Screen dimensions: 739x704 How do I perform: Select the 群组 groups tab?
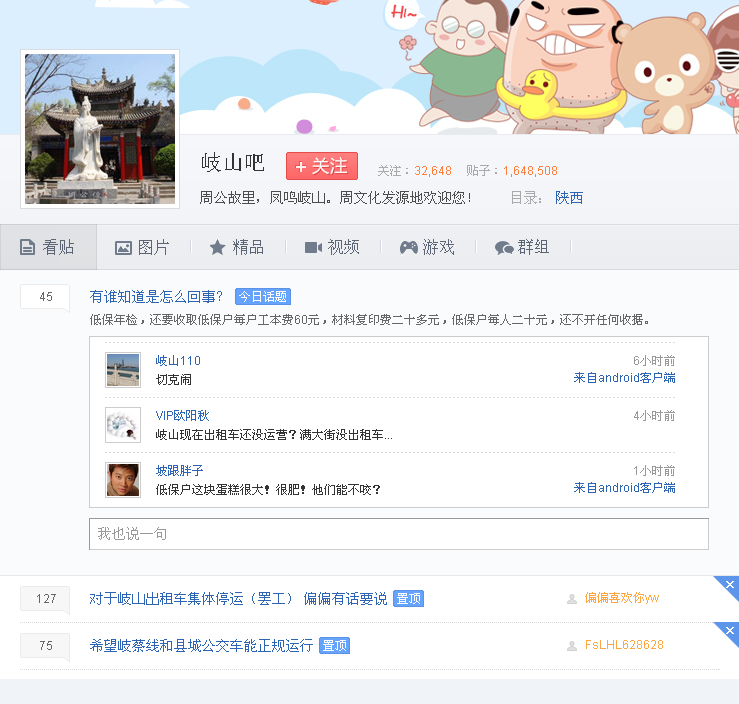coord(522,247)
